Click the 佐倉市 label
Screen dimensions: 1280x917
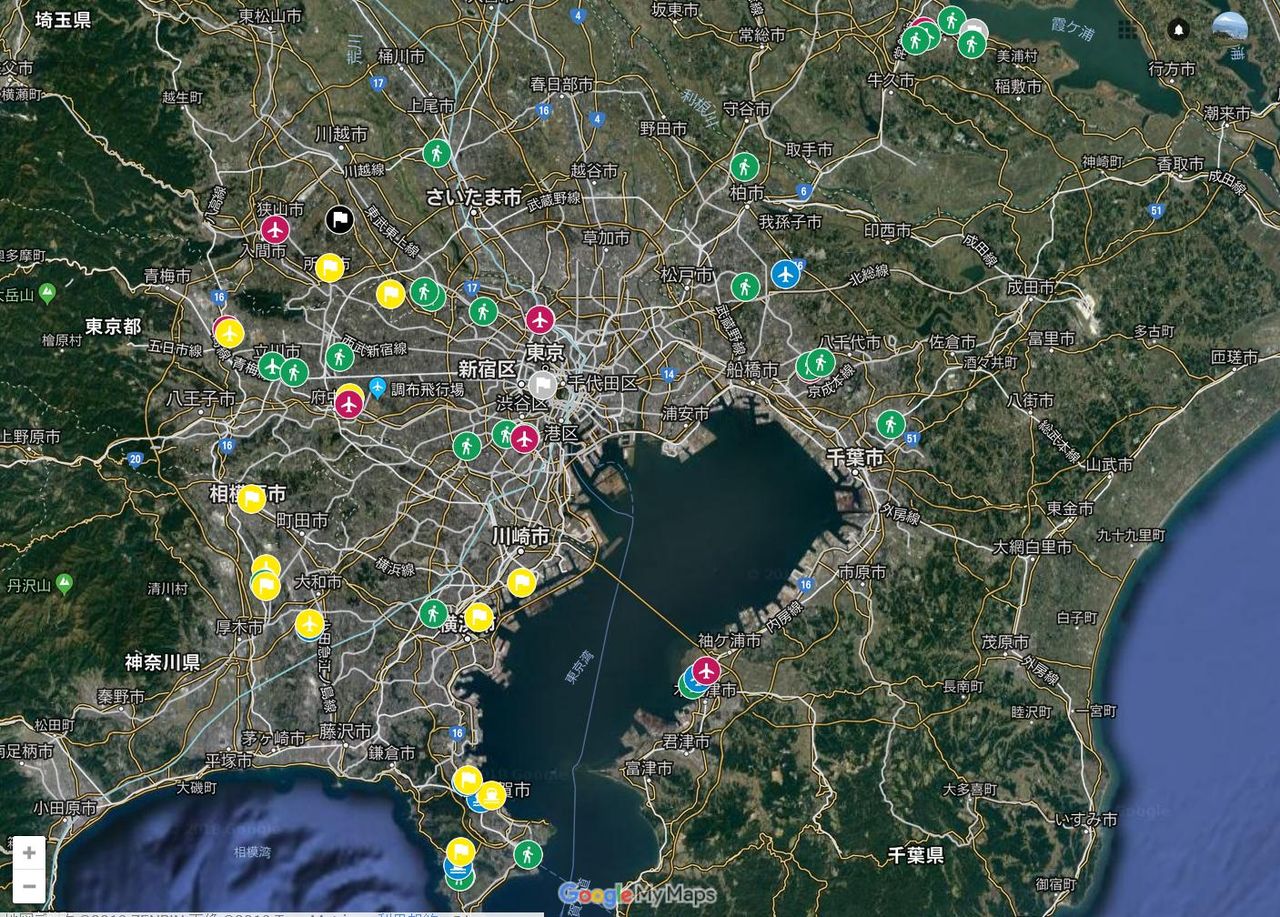coord(952,342)
